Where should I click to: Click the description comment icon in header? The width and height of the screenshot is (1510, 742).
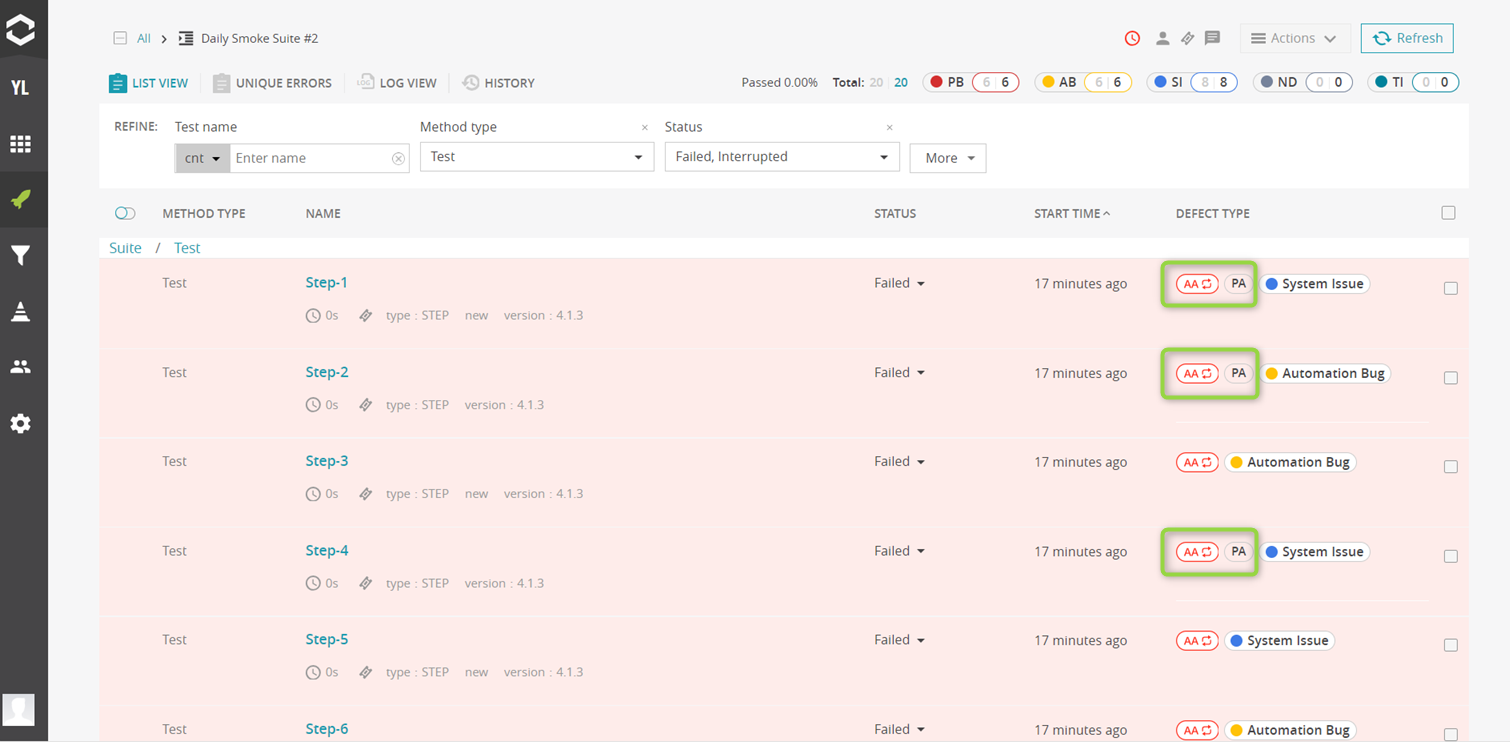pos(1212,38)
